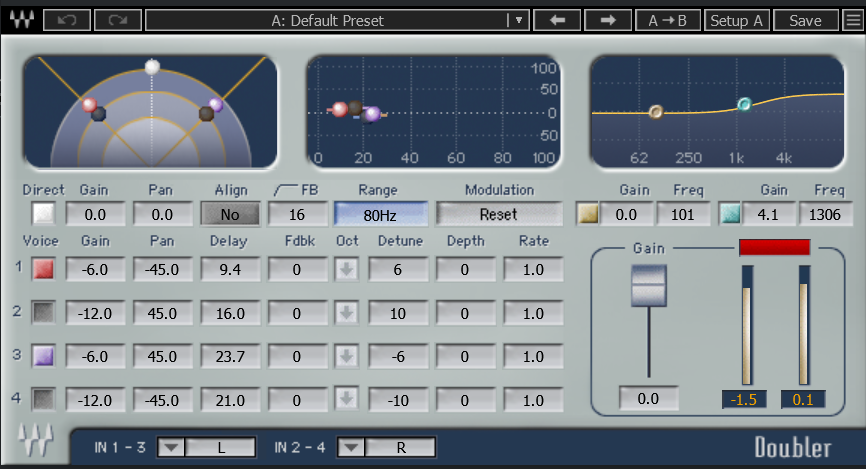Click the Waves logo in the toolbar
866x469 pixels.
pyautogui.click(x=22, y=20)
